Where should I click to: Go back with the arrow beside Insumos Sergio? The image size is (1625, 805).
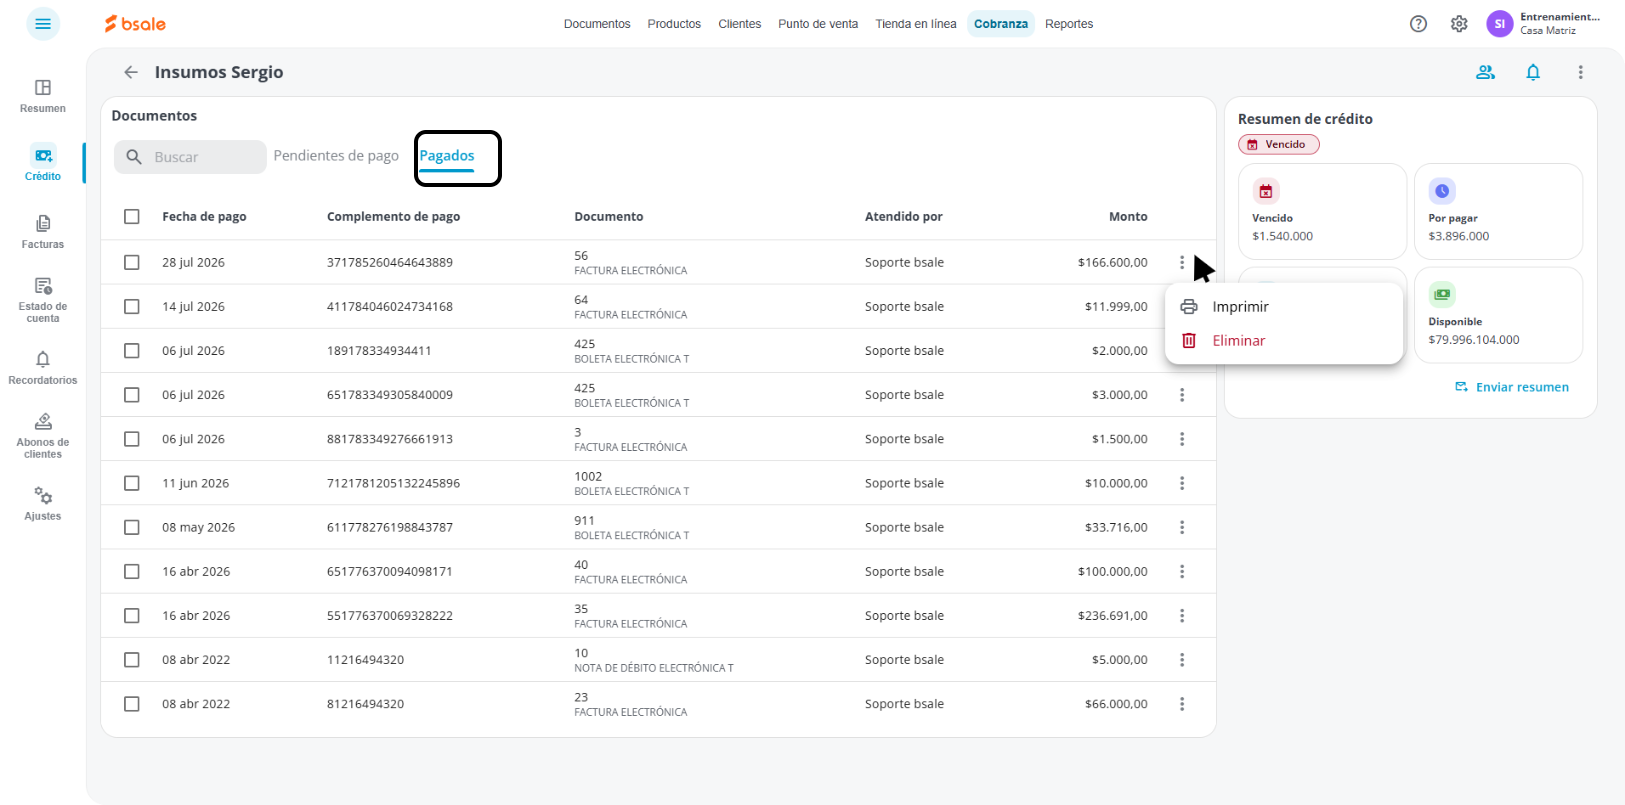pyautogui.click(x=131, y=72)
